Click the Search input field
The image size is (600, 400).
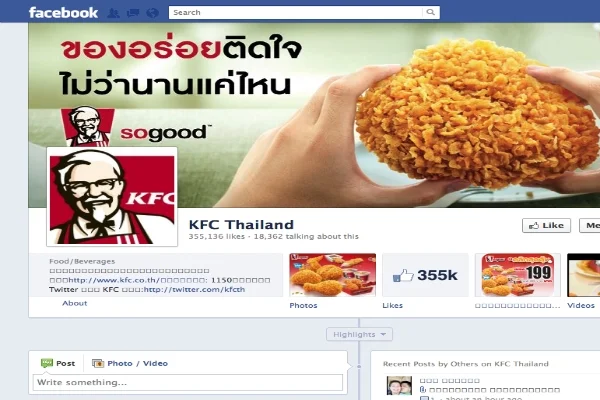(296, 12)
